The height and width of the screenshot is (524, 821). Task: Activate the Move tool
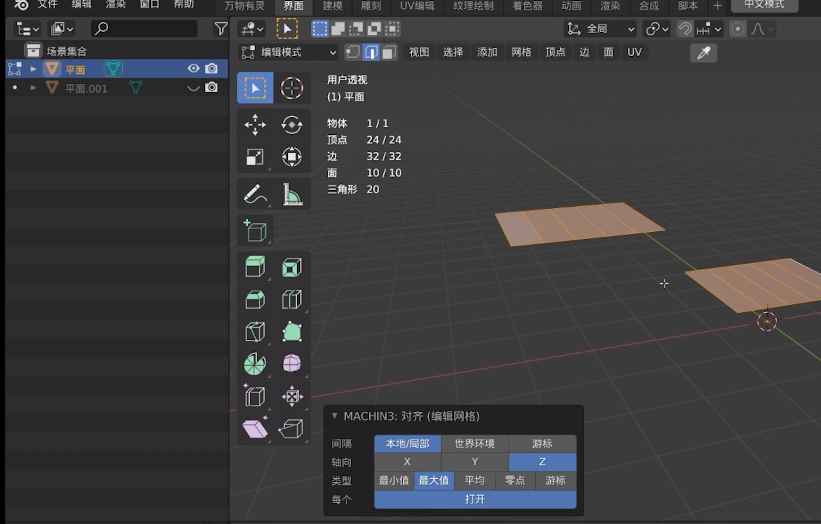point(255,124)
